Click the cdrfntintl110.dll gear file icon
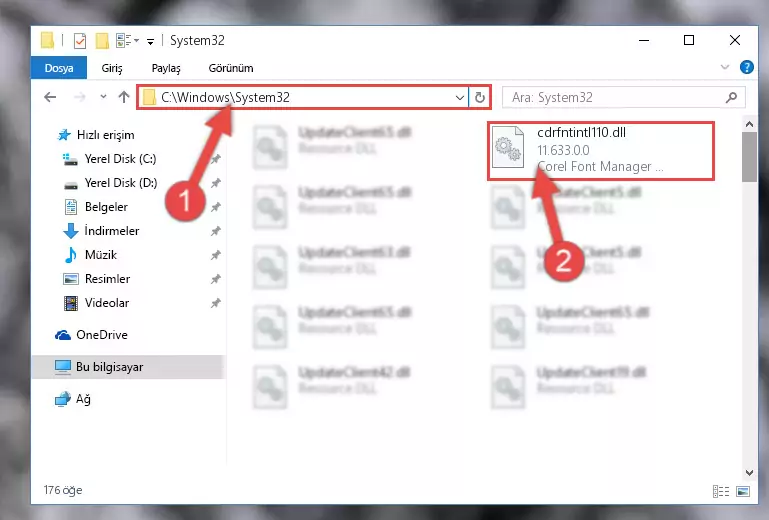 tap(508, 147)
